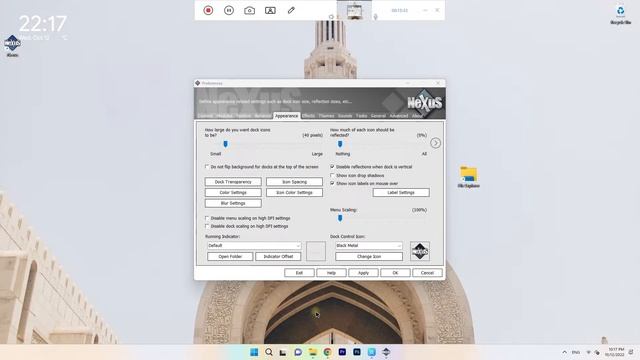Switch to the Advanced tab
Viewport: 640px width, 360px height.
399,116
